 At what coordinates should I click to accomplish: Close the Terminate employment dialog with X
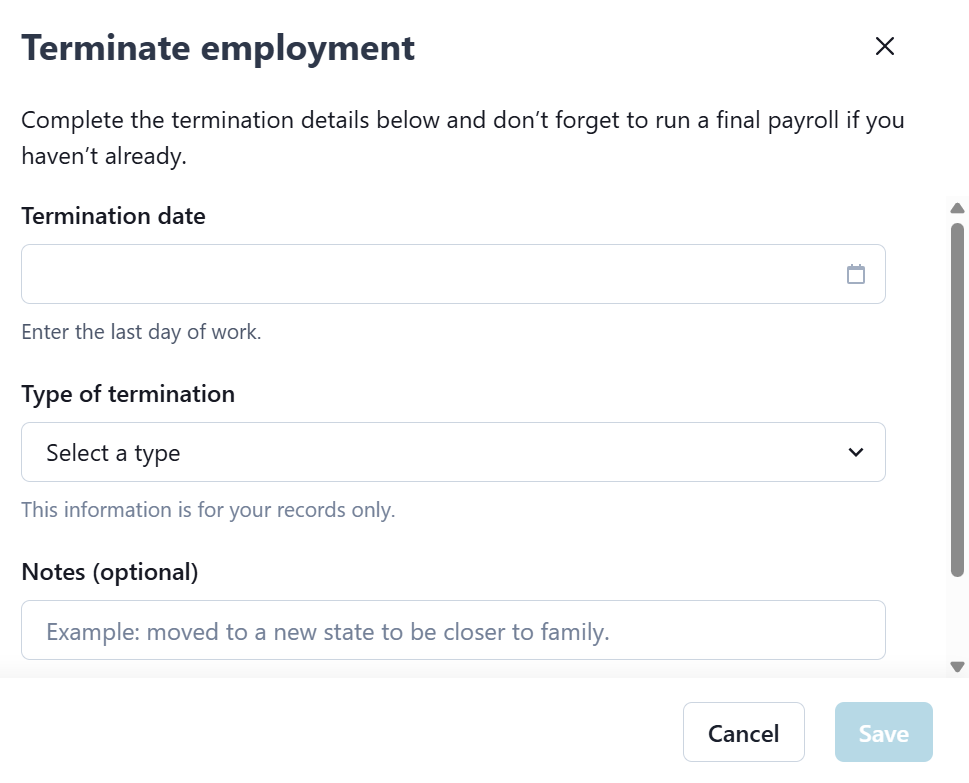(884, 46)
